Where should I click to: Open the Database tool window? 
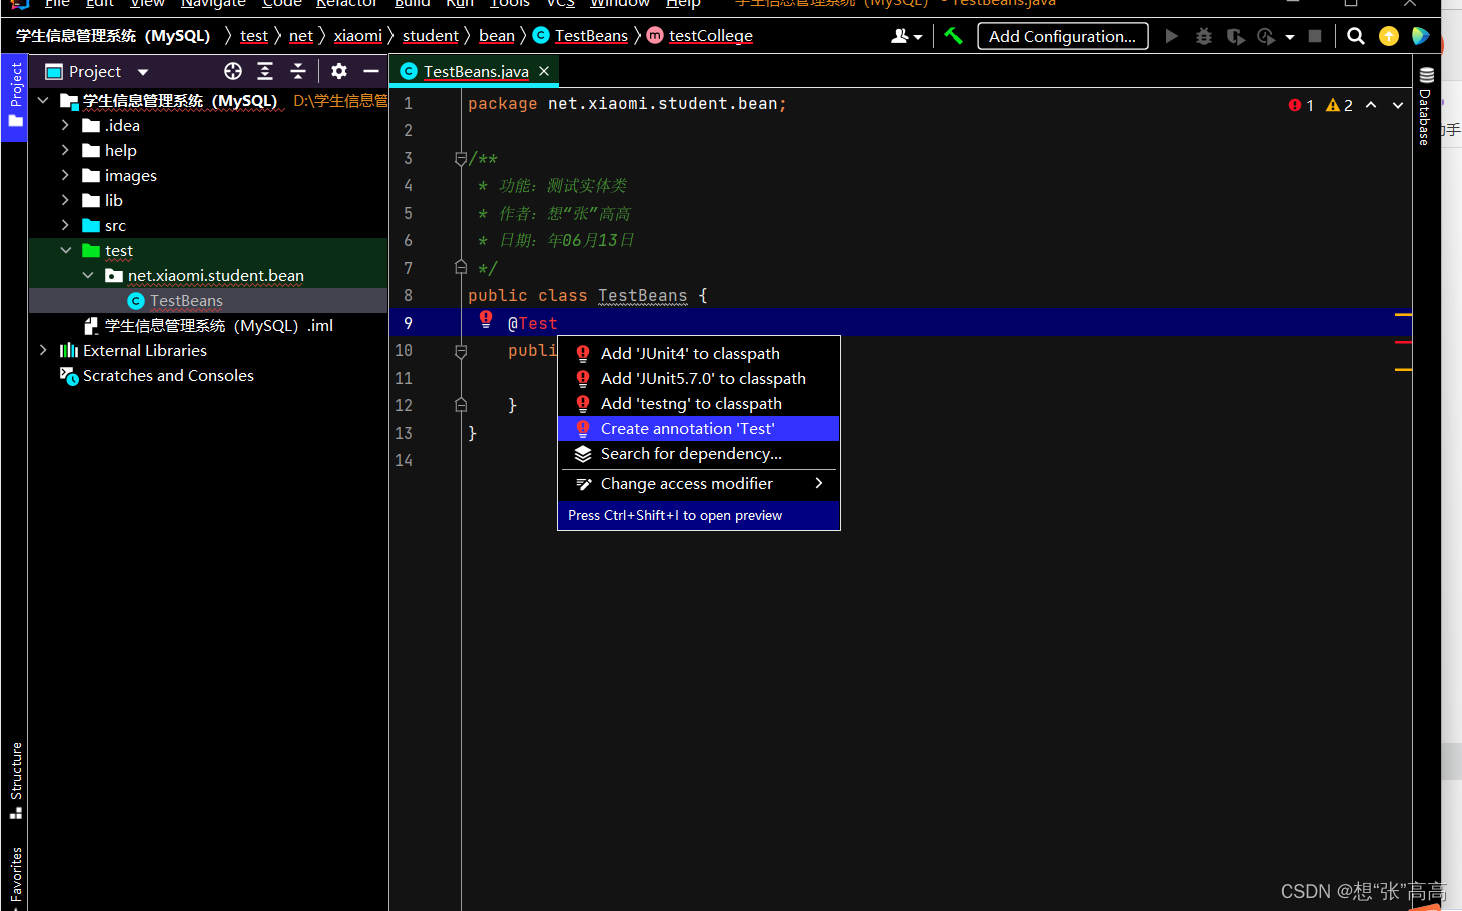pyautogui.click(x=1426, y=105)
